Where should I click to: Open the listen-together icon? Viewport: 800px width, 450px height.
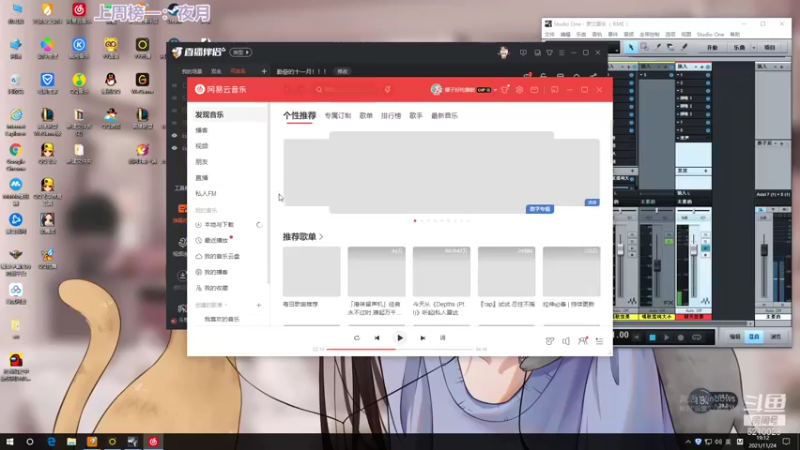point(583,341)
